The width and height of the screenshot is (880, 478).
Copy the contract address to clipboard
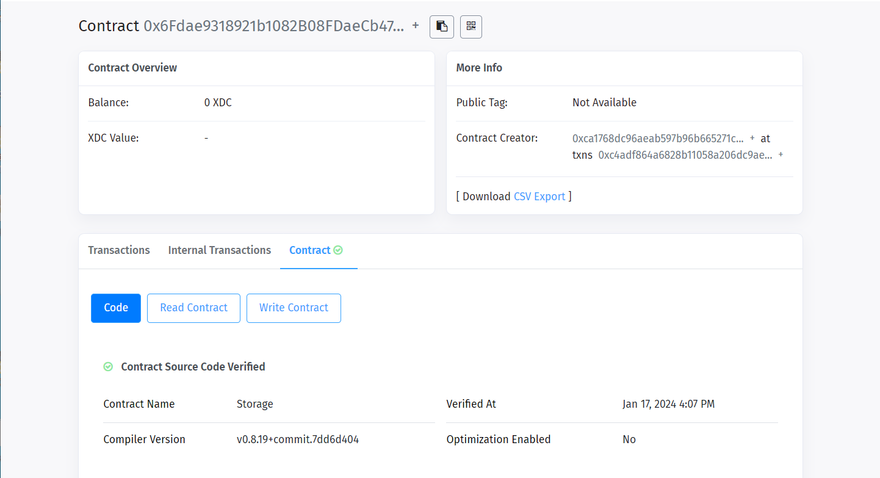[442, 26]
